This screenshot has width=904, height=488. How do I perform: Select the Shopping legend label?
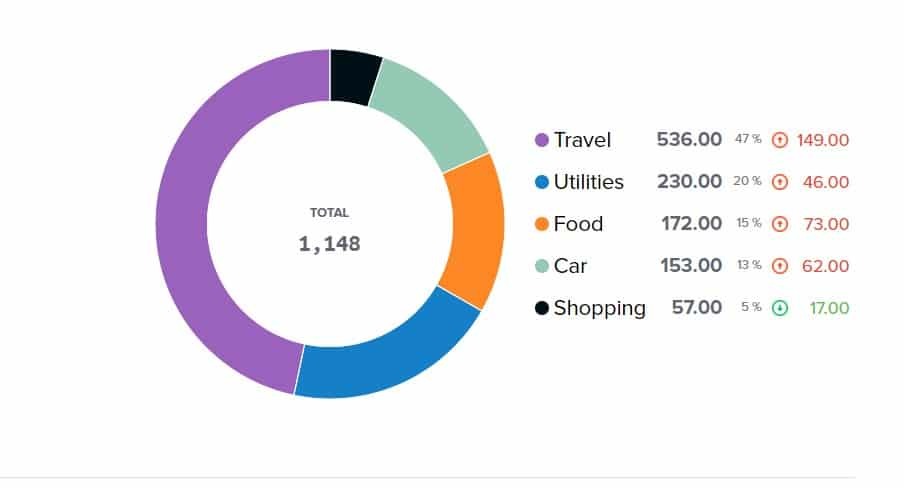(x=599, y=308)
